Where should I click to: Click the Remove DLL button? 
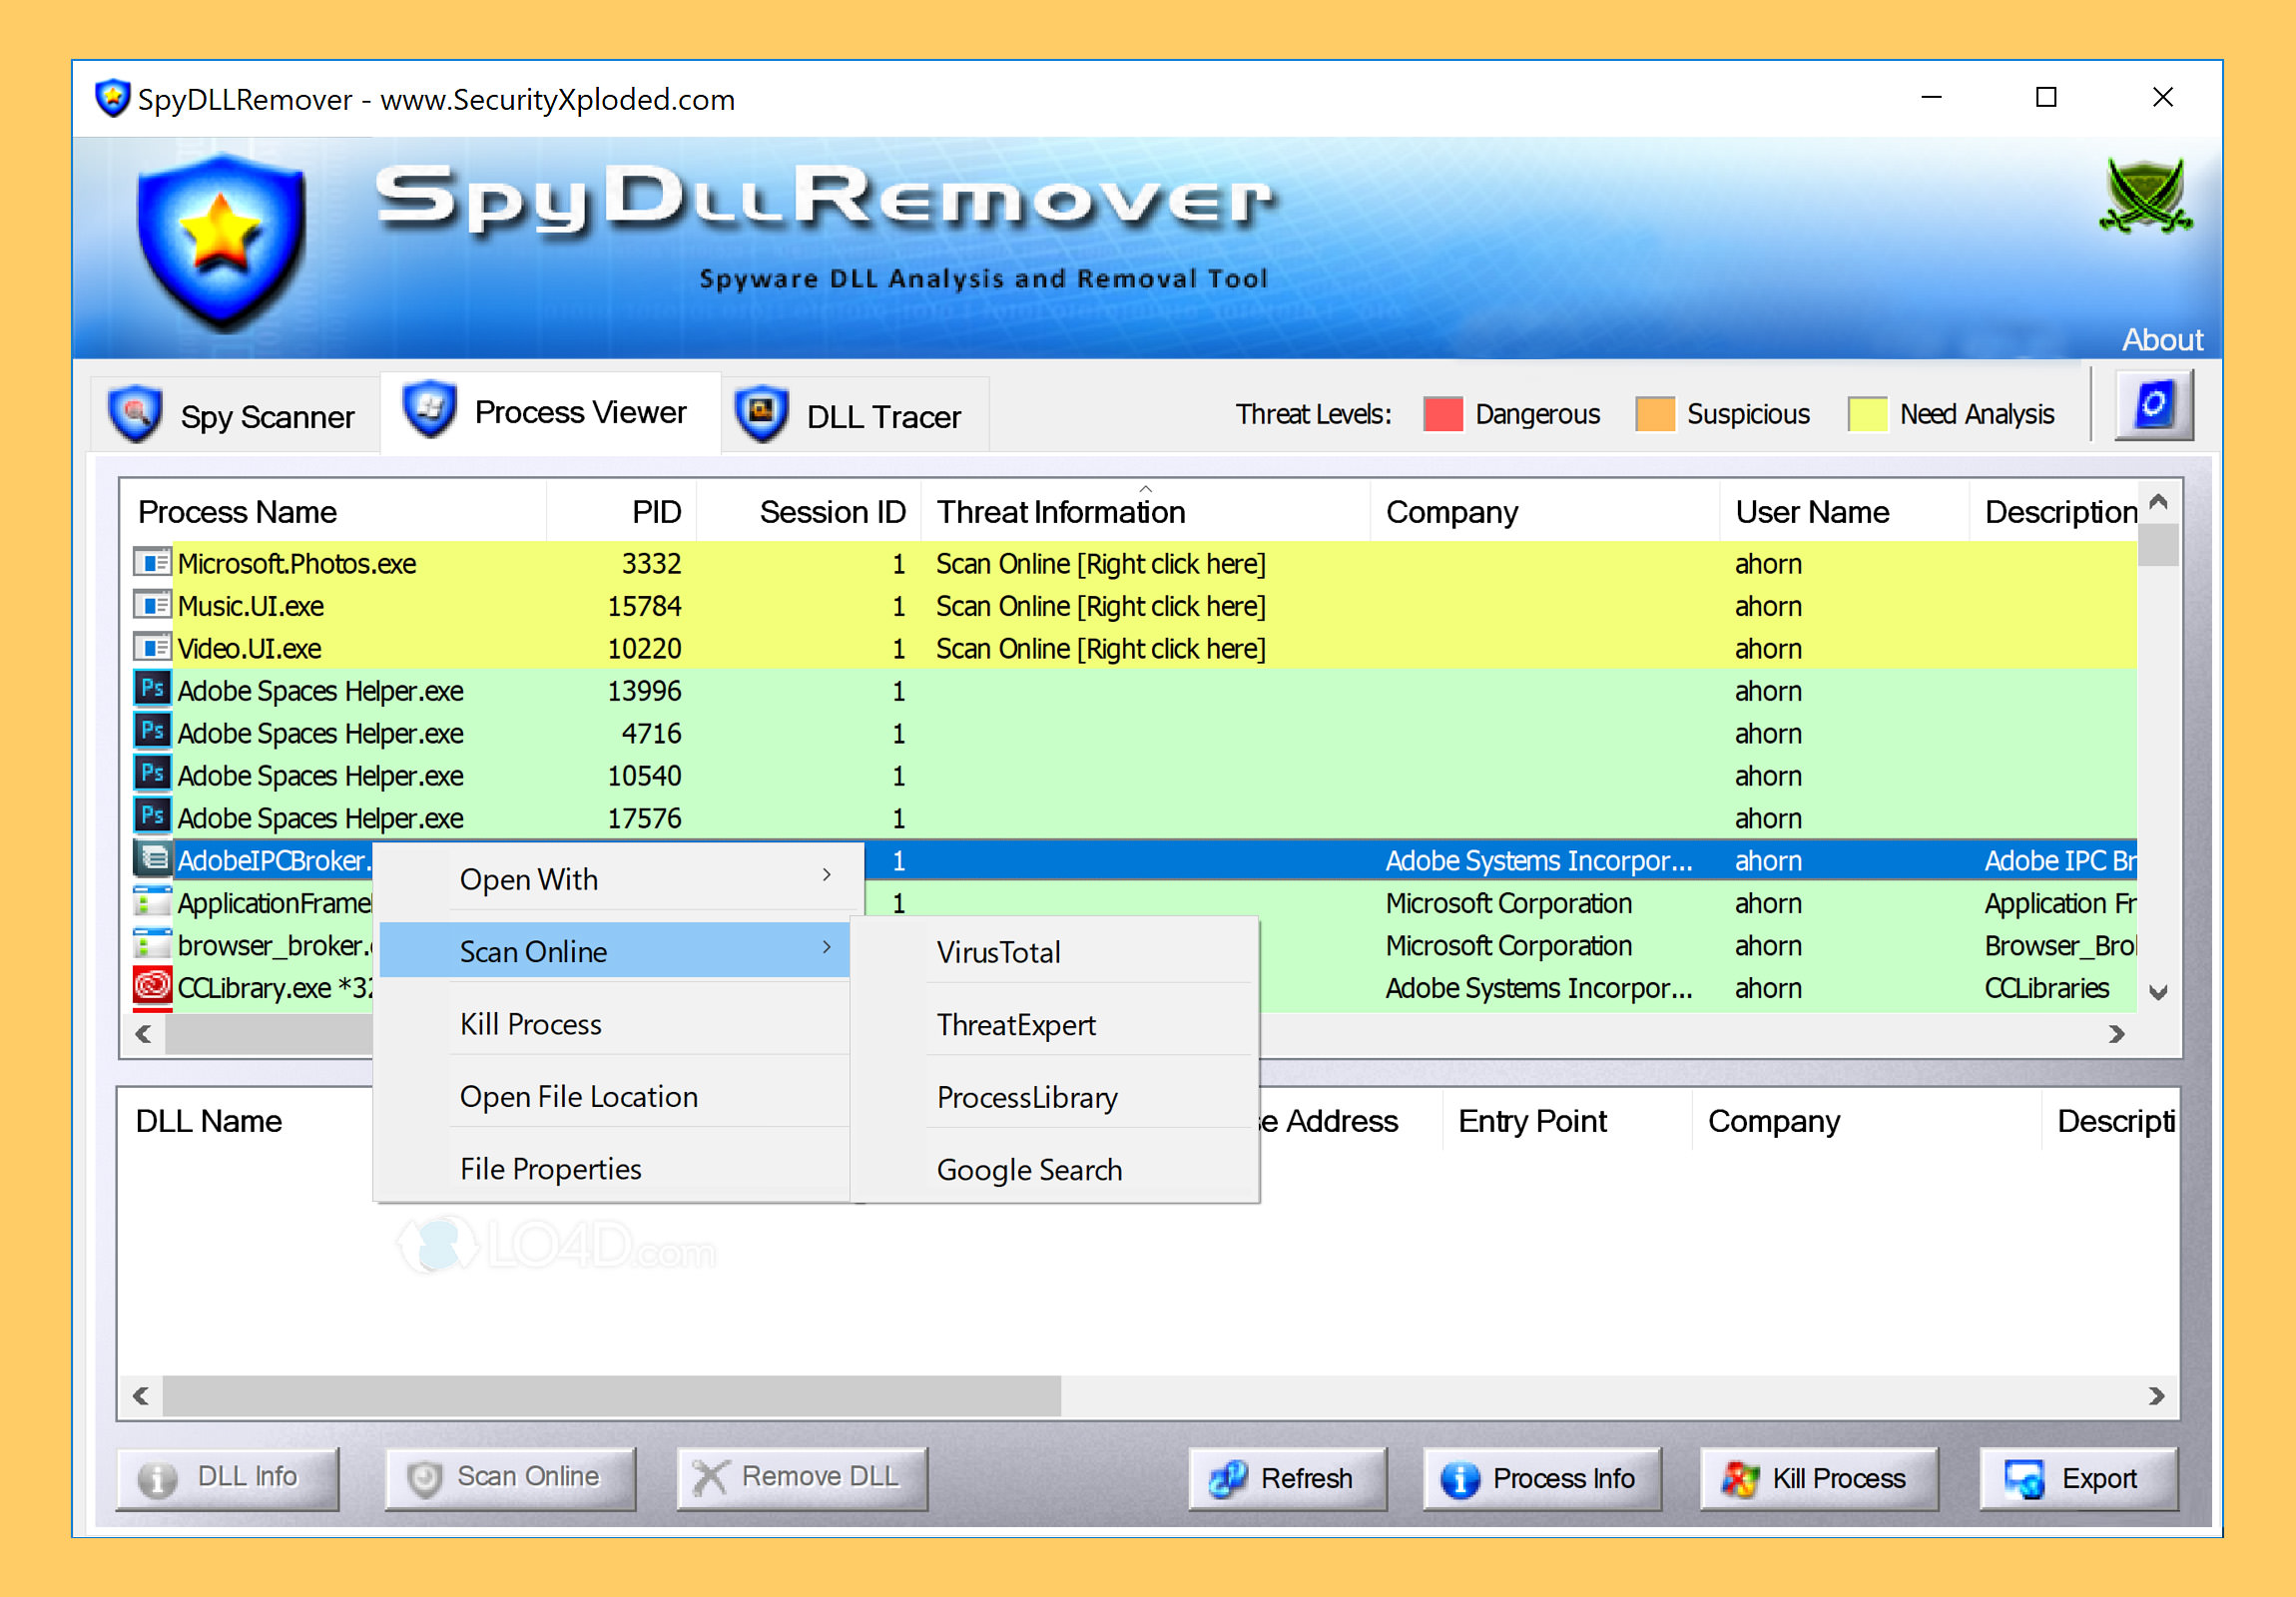click(x=802, y=1477)
